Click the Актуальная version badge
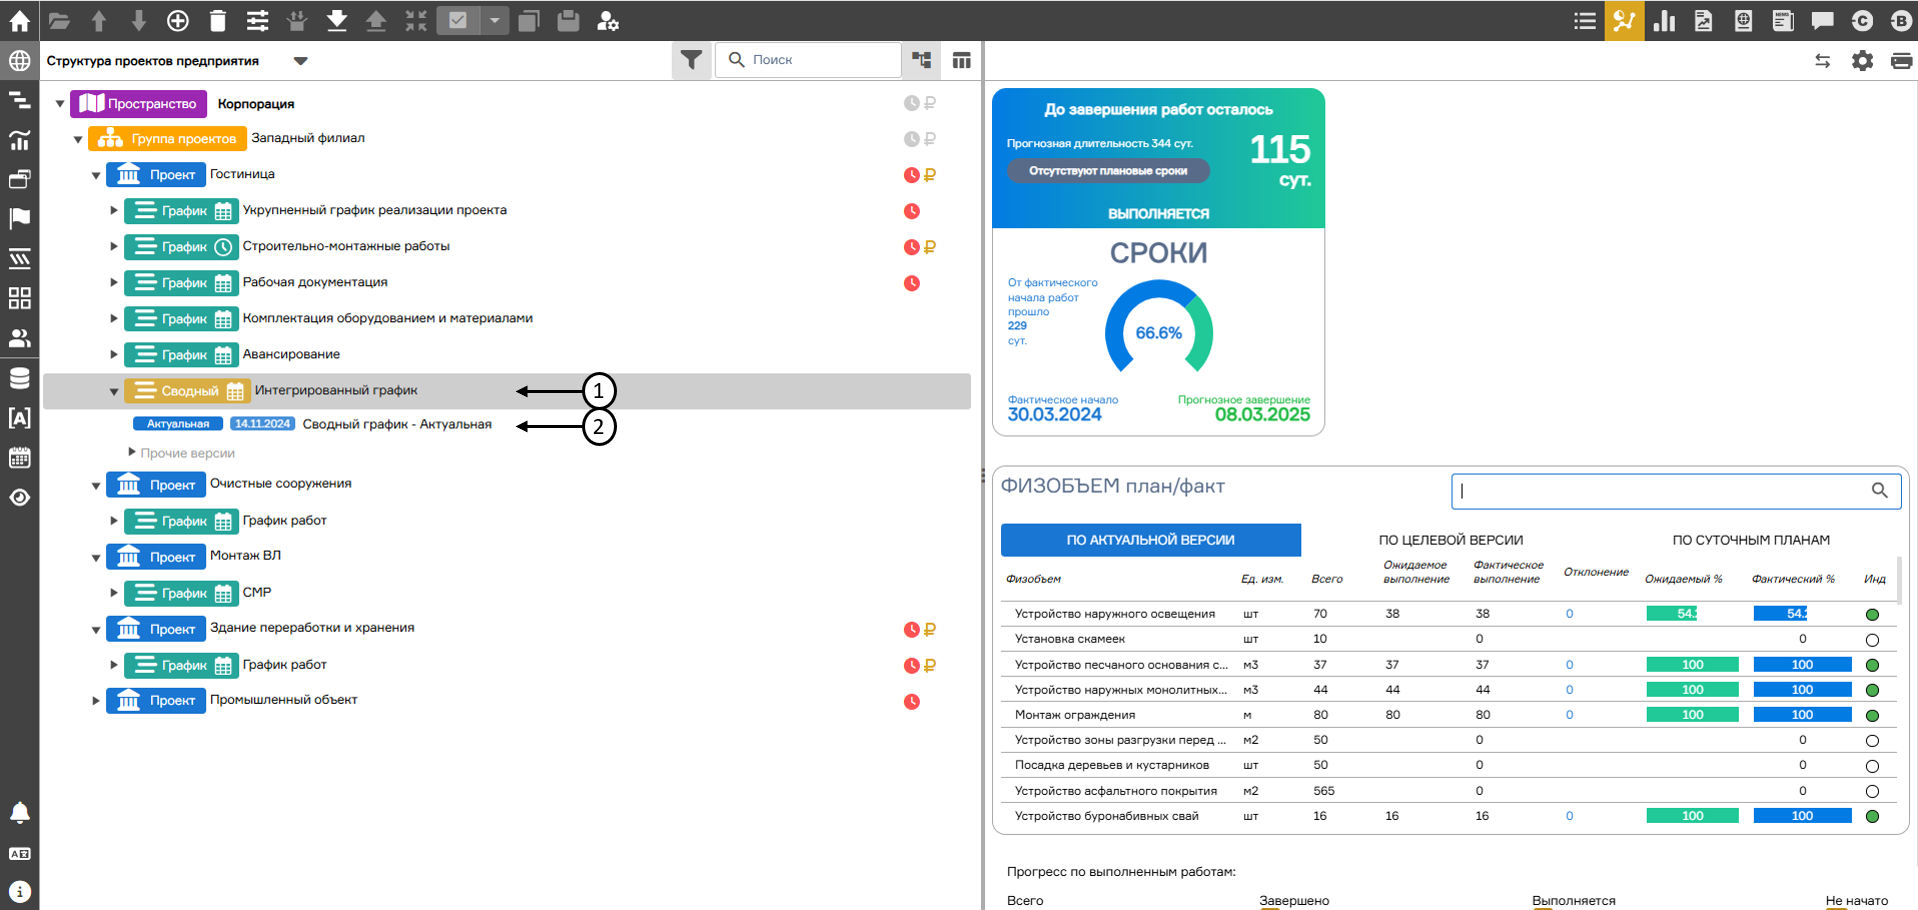 coord(178,424)
